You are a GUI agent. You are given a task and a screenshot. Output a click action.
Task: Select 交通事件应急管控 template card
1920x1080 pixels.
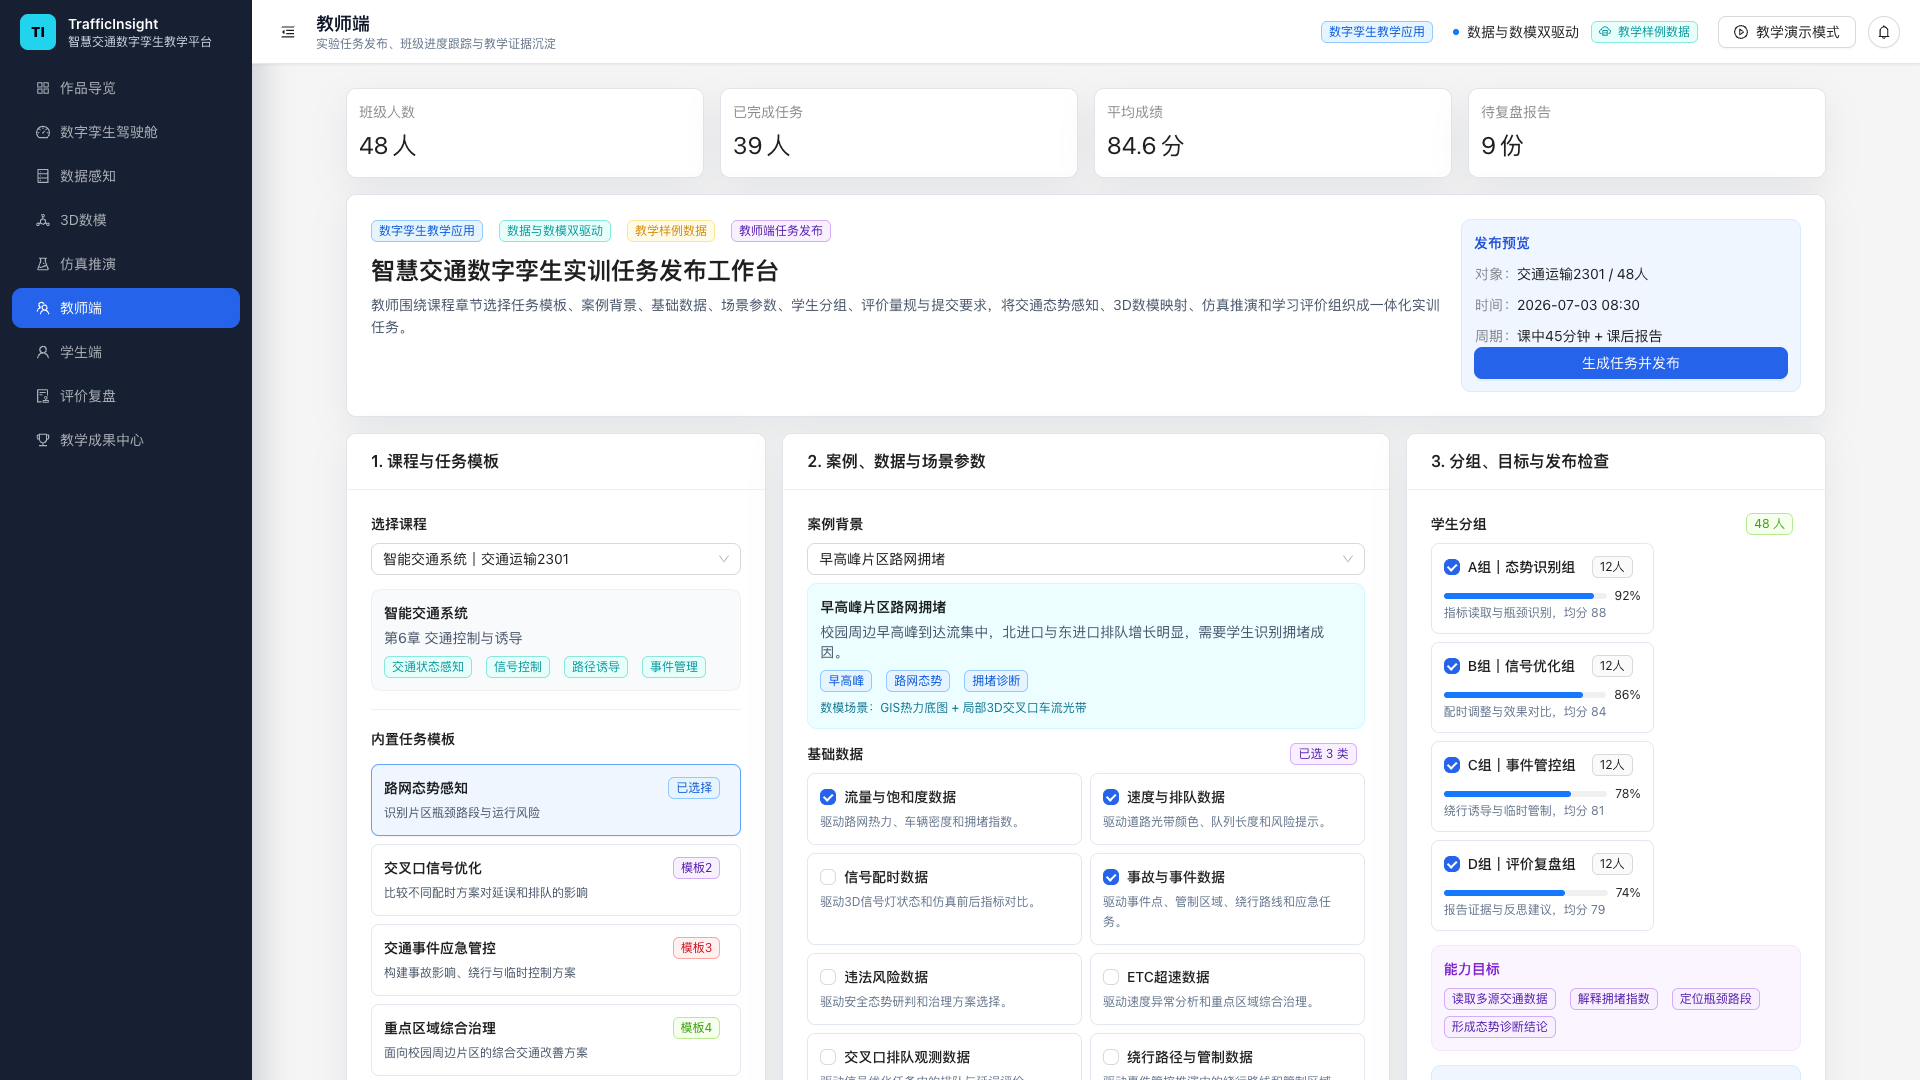click(x=556, y=960)
